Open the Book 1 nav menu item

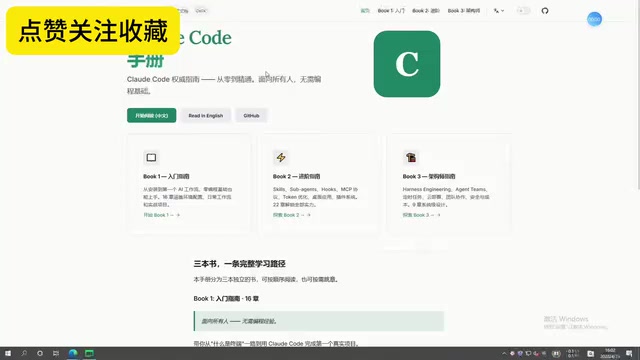tap(391, 11)
